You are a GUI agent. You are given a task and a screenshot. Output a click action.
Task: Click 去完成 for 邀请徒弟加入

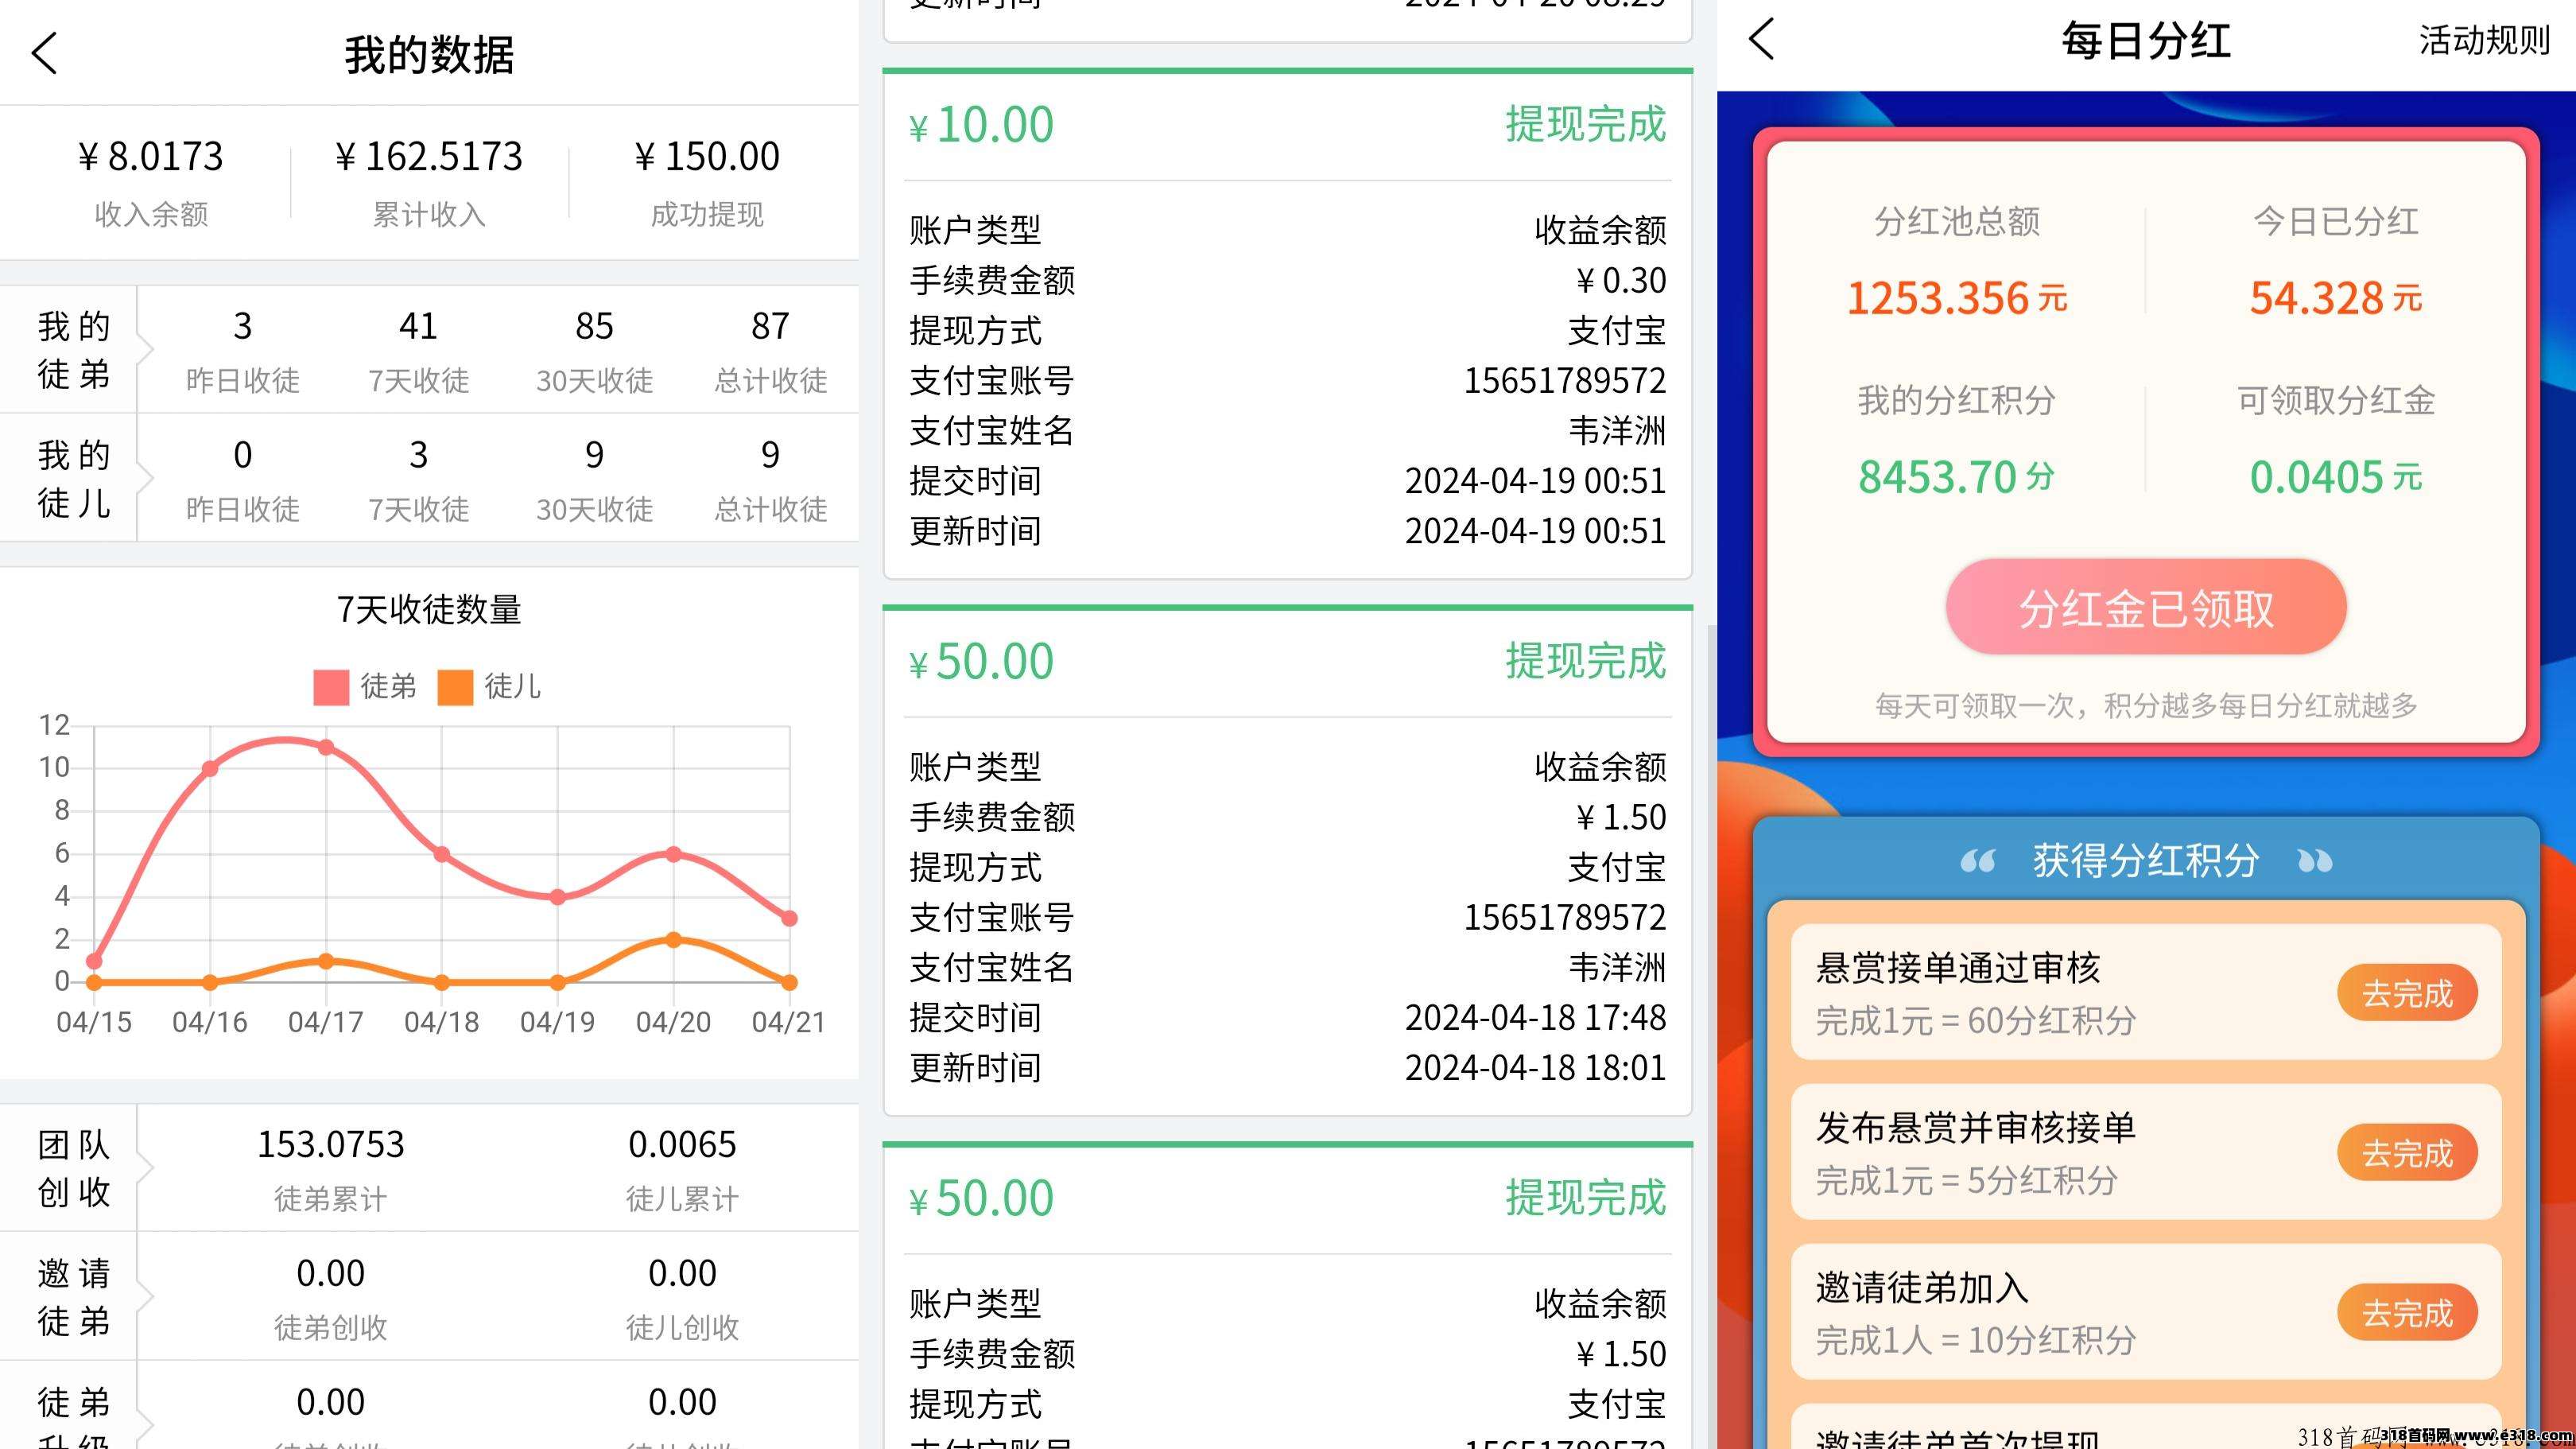click(x=2407, y=1312)
